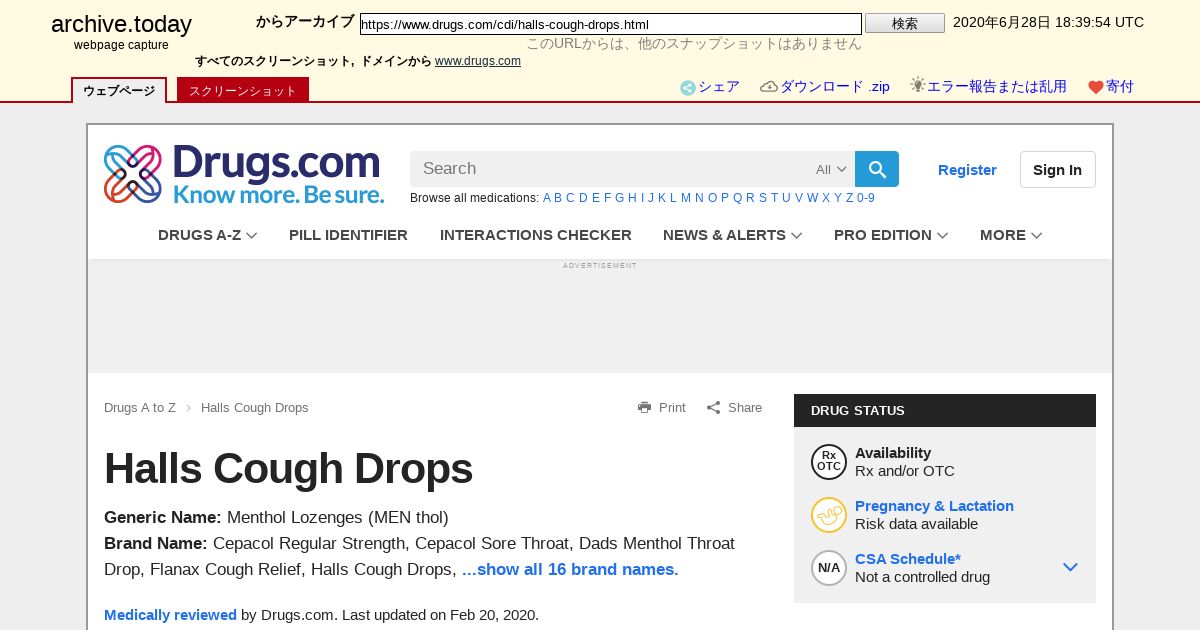Click the Halls Cough Drops heading
Screen dimensions: 1200x630
(x=289, y=468)
